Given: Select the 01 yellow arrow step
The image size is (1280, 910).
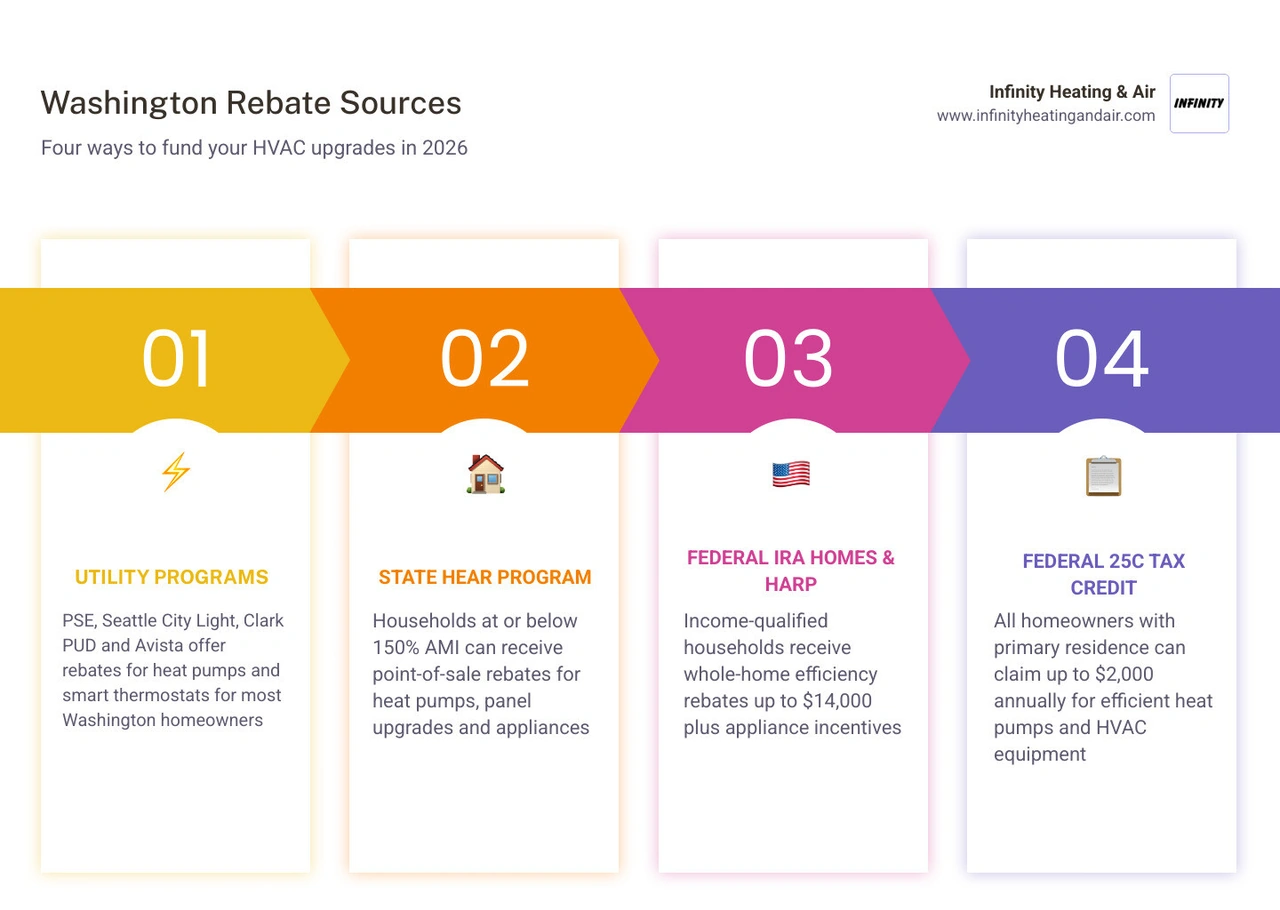Looking at the screenshot, I should tap(175, 360).
